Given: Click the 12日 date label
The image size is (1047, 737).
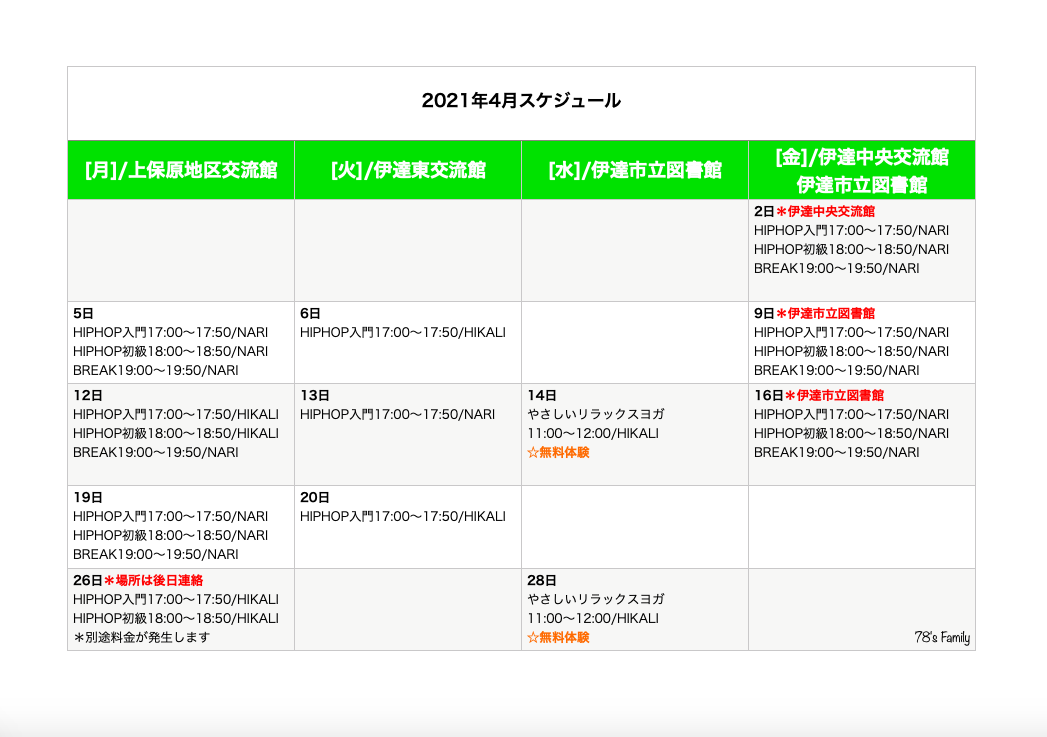Looking at the screenshot, I should coord(87,396).
